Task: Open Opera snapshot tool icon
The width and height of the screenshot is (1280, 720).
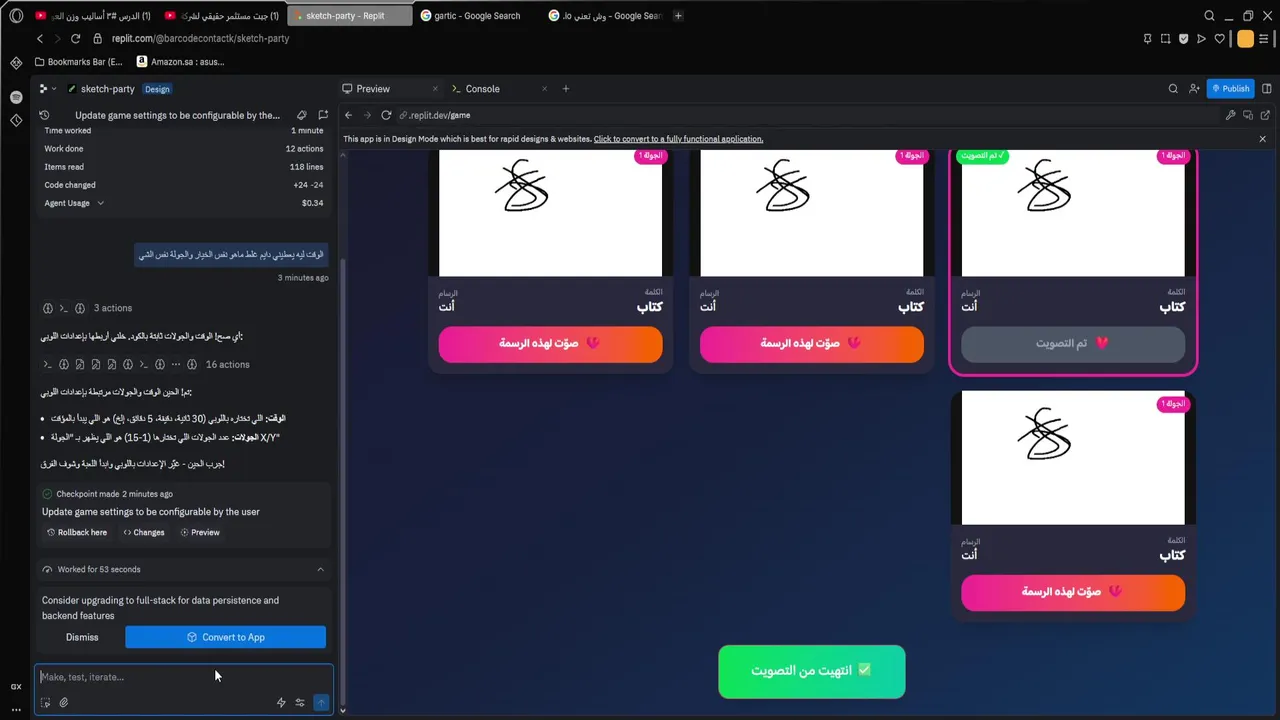Action: coord(1165,39)
